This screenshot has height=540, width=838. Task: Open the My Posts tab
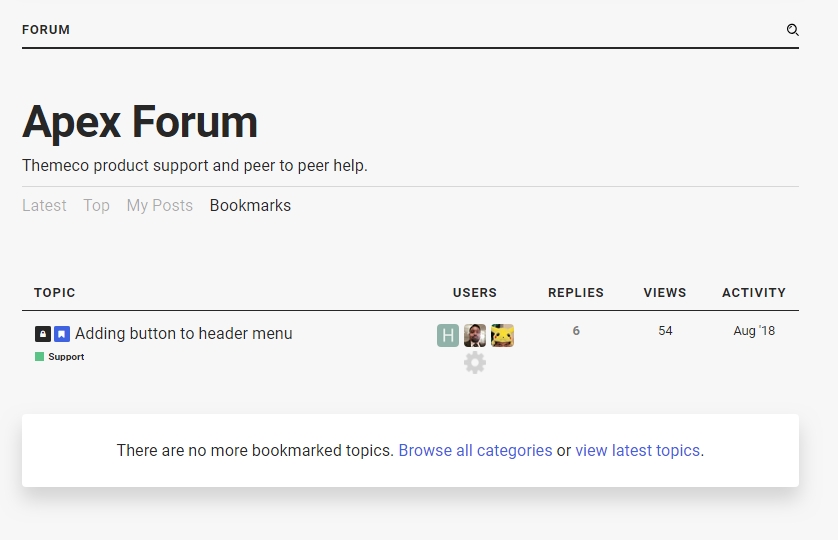coord(159,205)
